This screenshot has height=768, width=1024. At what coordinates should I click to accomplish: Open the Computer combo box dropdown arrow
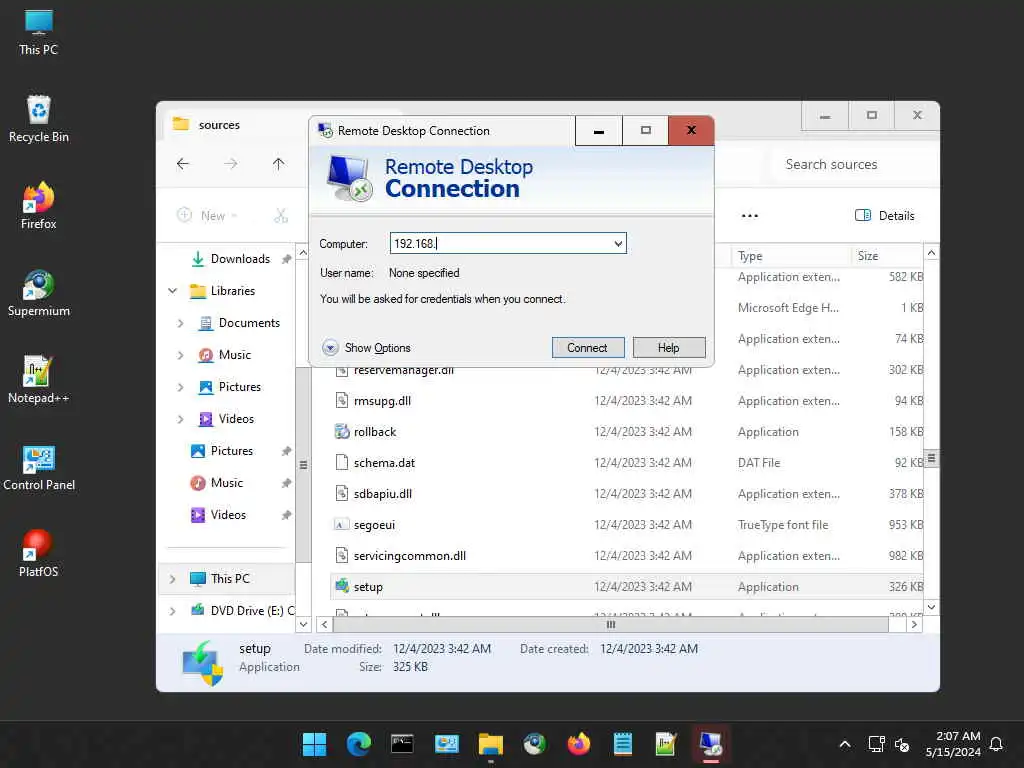tap(618, 244)
